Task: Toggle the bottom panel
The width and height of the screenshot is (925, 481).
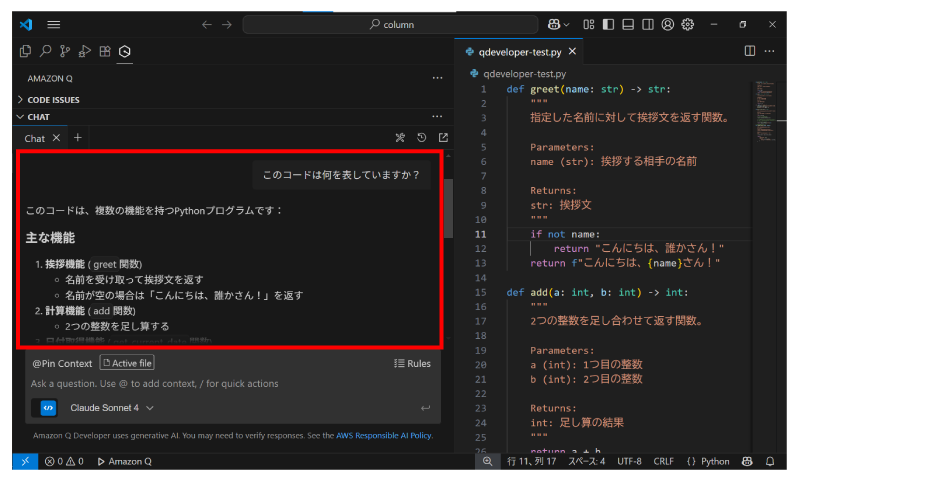Action: 628,24
